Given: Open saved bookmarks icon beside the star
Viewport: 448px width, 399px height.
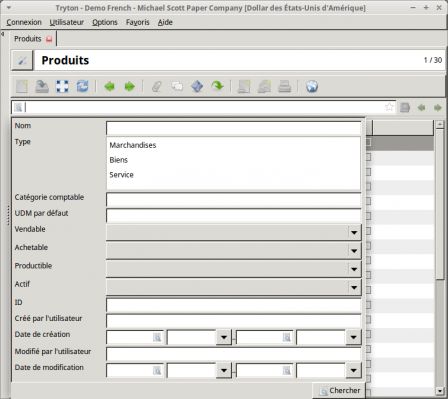Looking at the screenshot, I should [405, 107].
